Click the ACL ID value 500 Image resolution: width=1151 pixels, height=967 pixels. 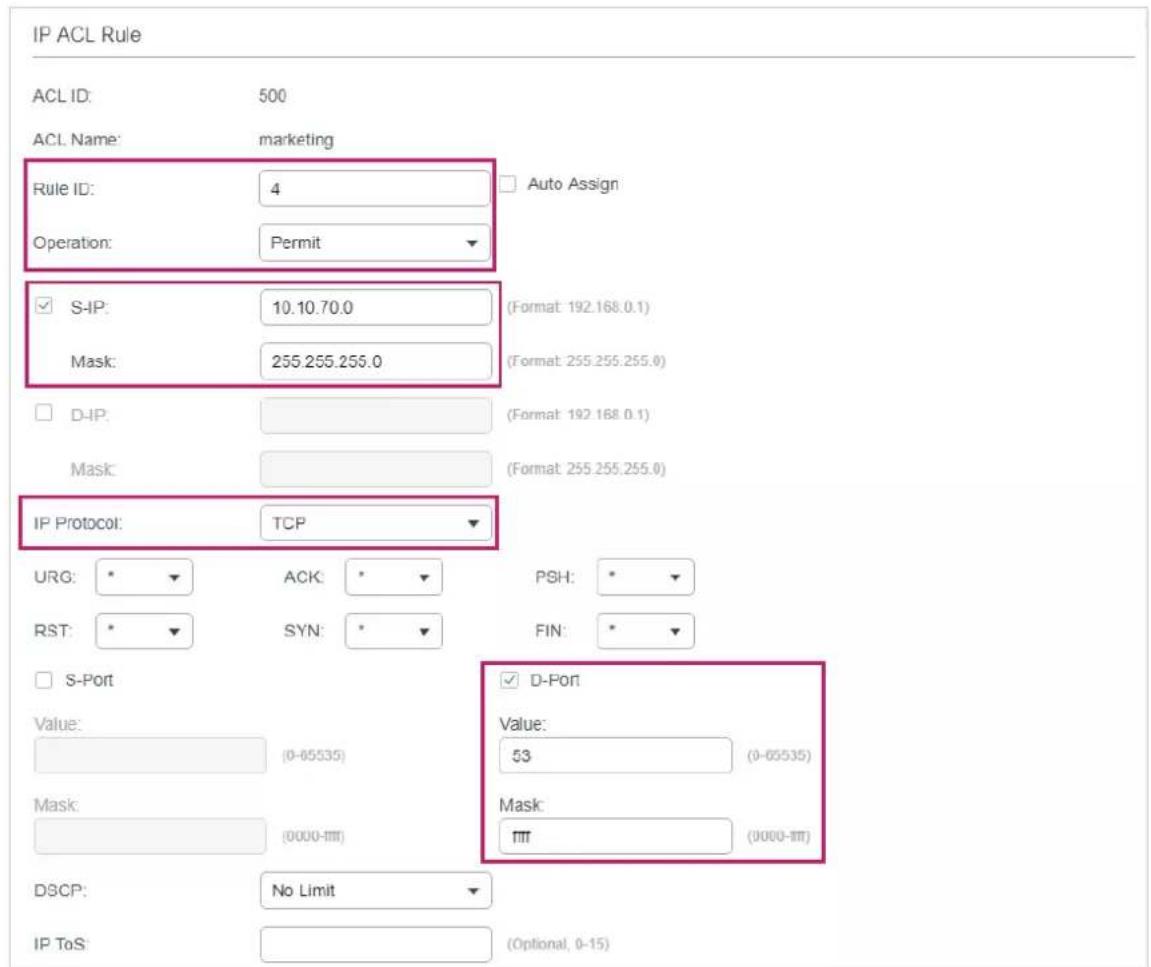pyautogui.click(x=272, y=95)
